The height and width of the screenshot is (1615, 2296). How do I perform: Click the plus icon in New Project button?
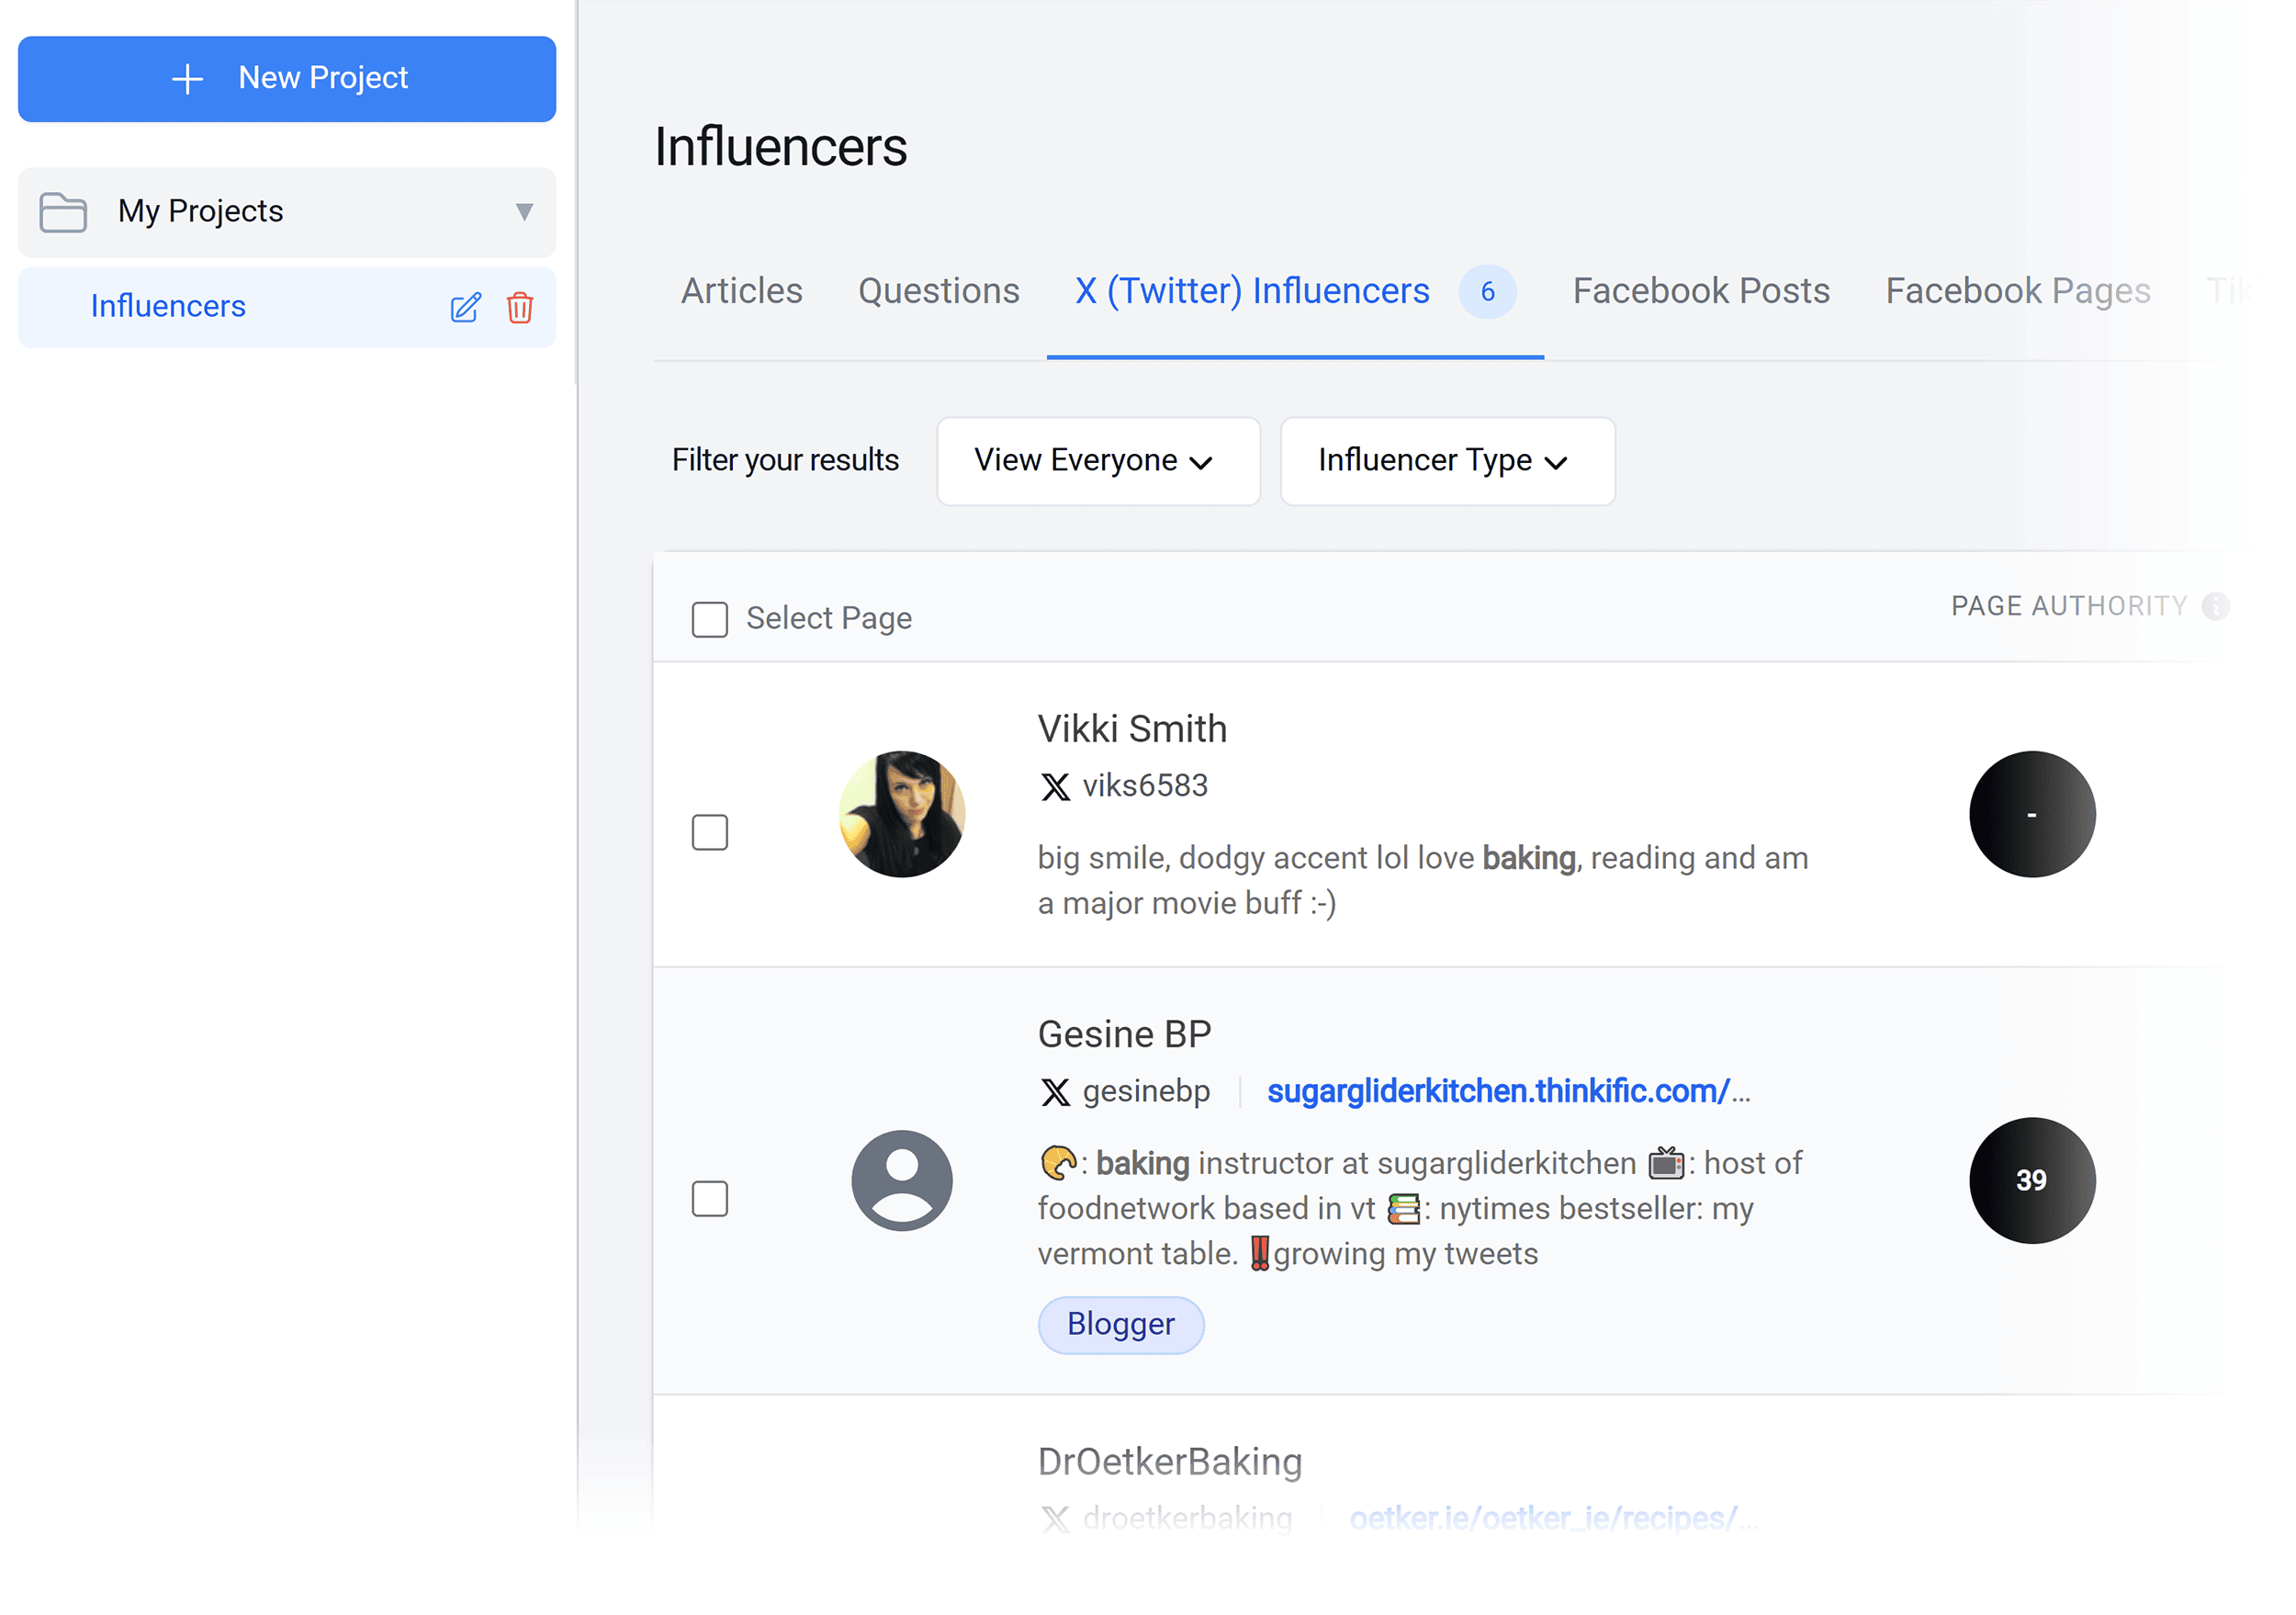click(x=189, y=78)
